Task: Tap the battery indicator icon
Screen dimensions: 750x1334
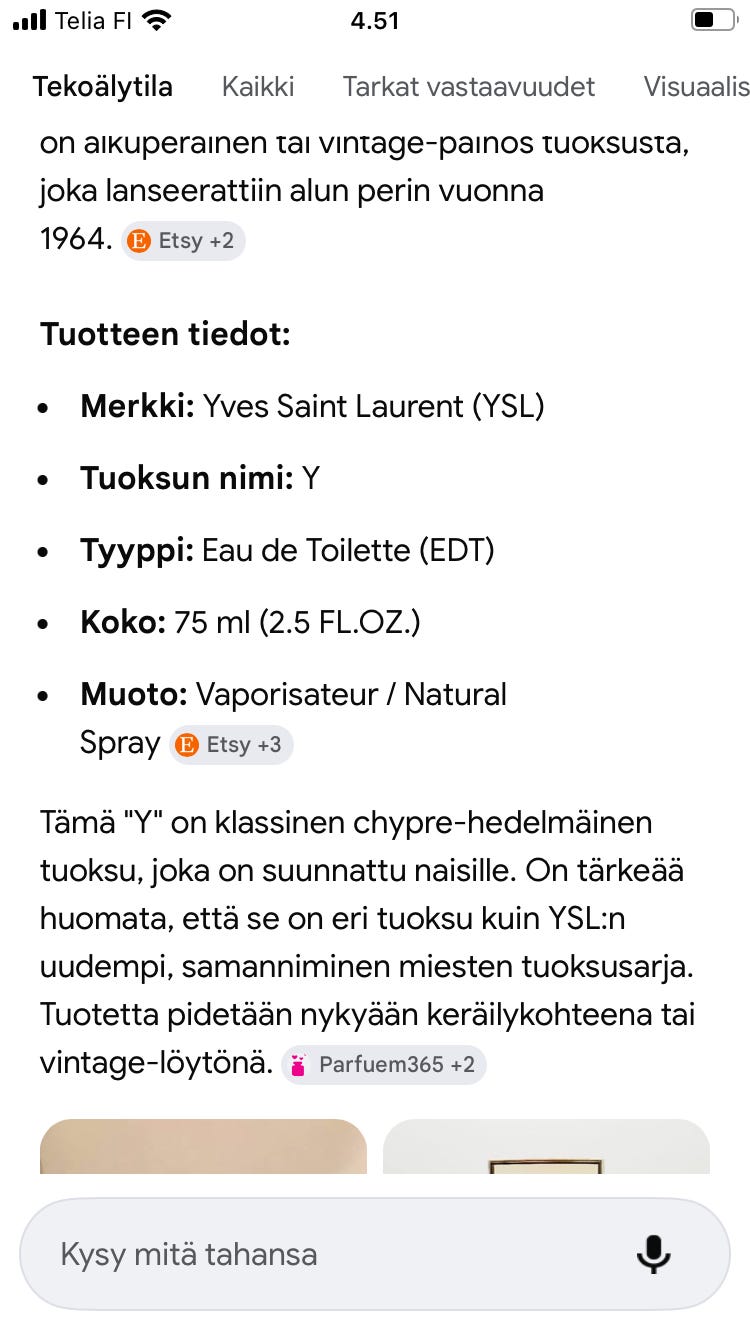Action: coord(713,21)
